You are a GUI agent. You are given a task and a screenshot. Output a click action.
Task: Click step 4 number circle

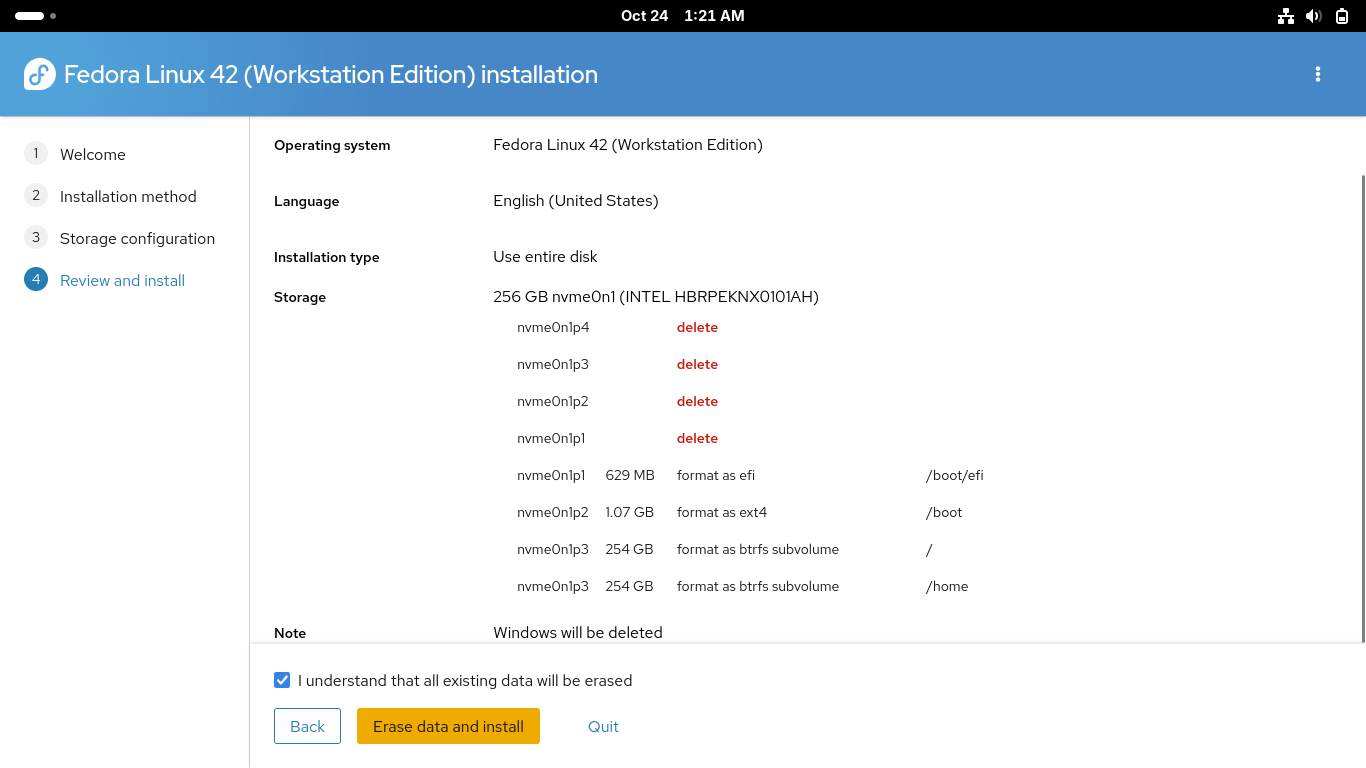pos(36,279)
